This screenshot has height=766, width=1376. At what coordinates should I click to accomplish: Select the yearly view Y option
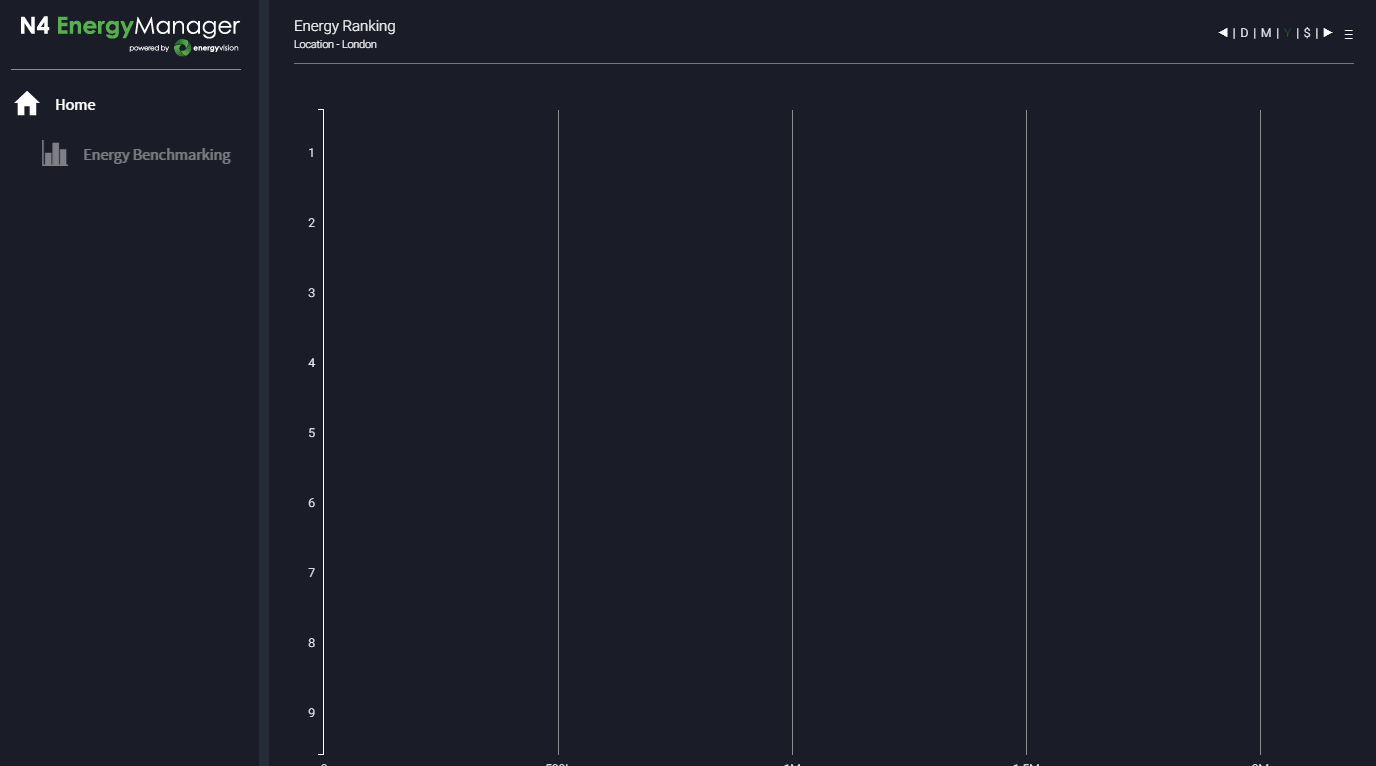pos(1288,33)
